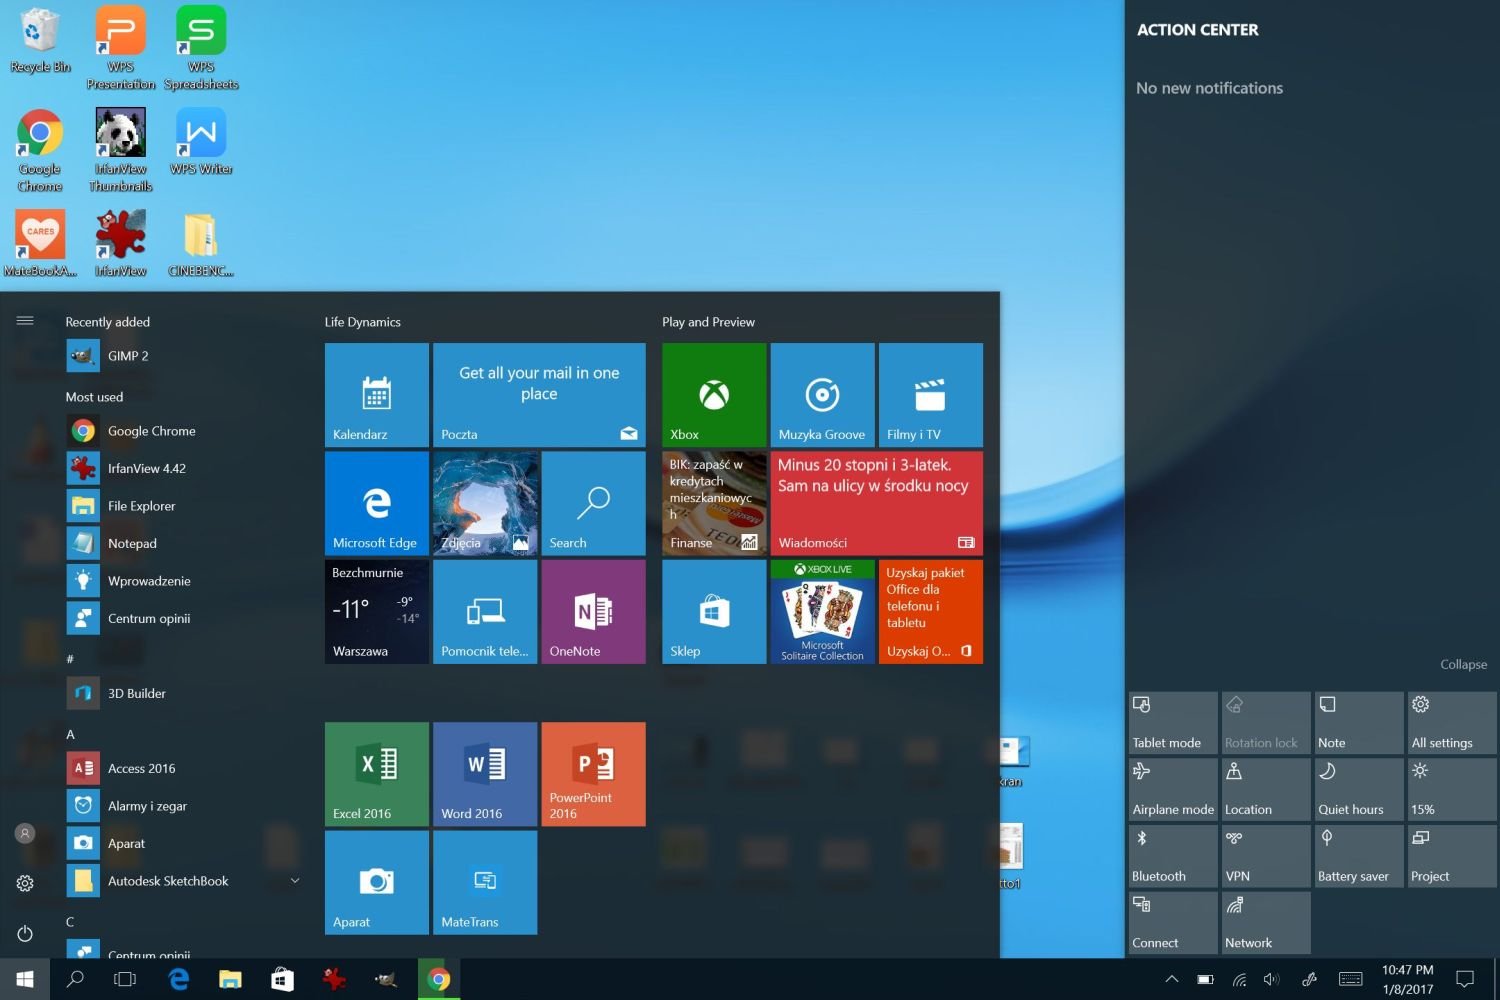Open the Note quick action

1359,723
